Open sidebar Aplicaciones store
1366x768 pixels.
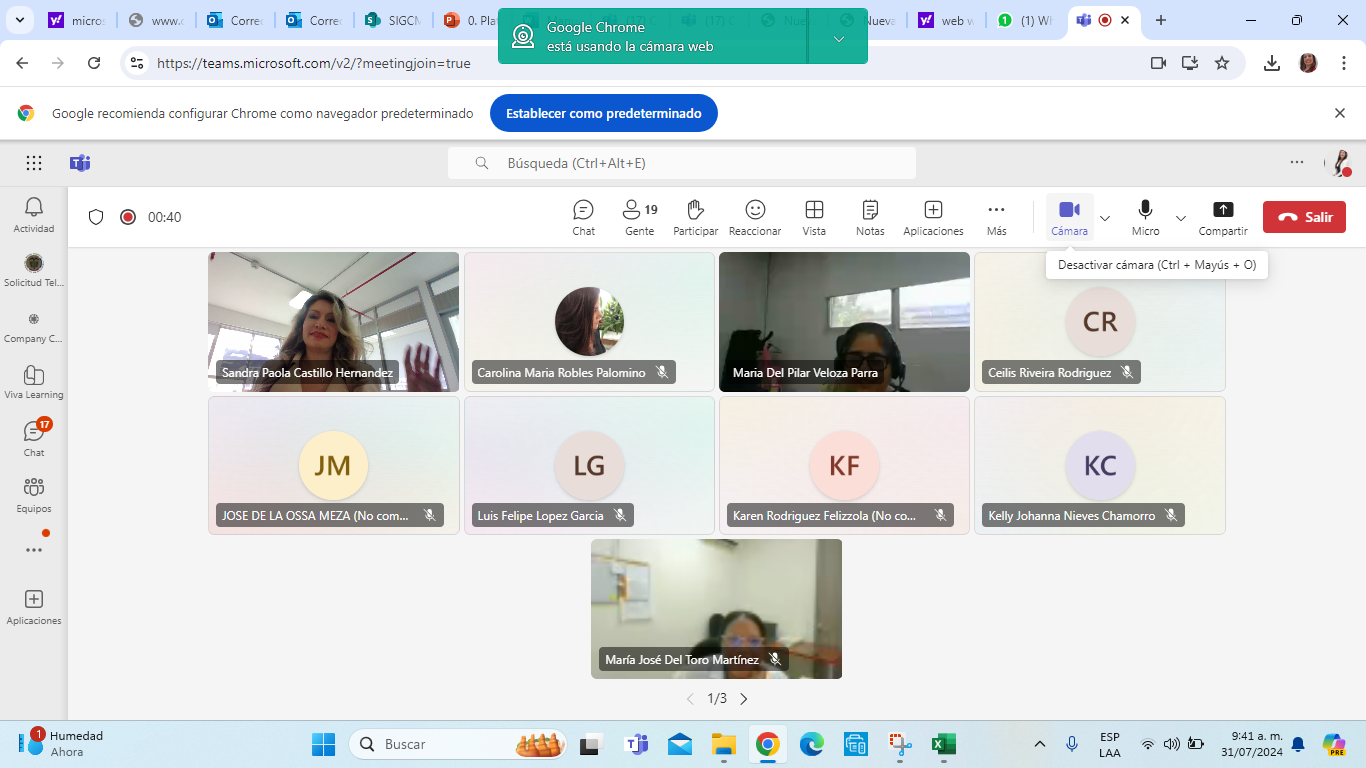pos(34,606)
